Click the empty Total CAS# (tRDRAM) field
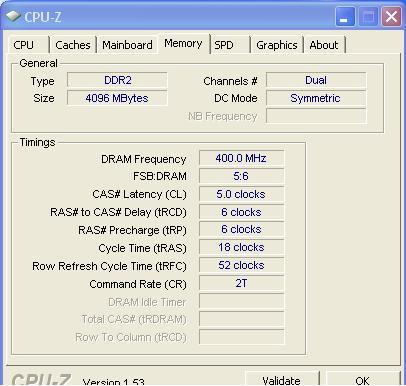The image size is (406, 386). (242, 319)
